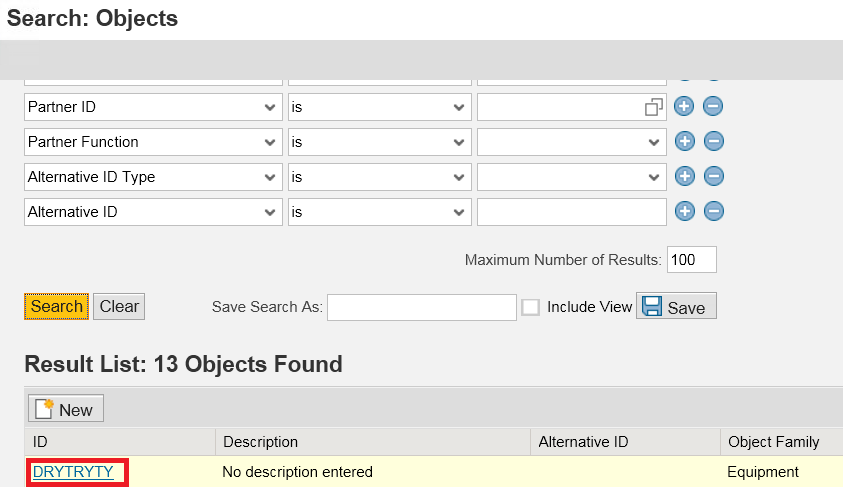Screen dimensions: 843x487
Task: Save the current search
Action: [676, 306]
